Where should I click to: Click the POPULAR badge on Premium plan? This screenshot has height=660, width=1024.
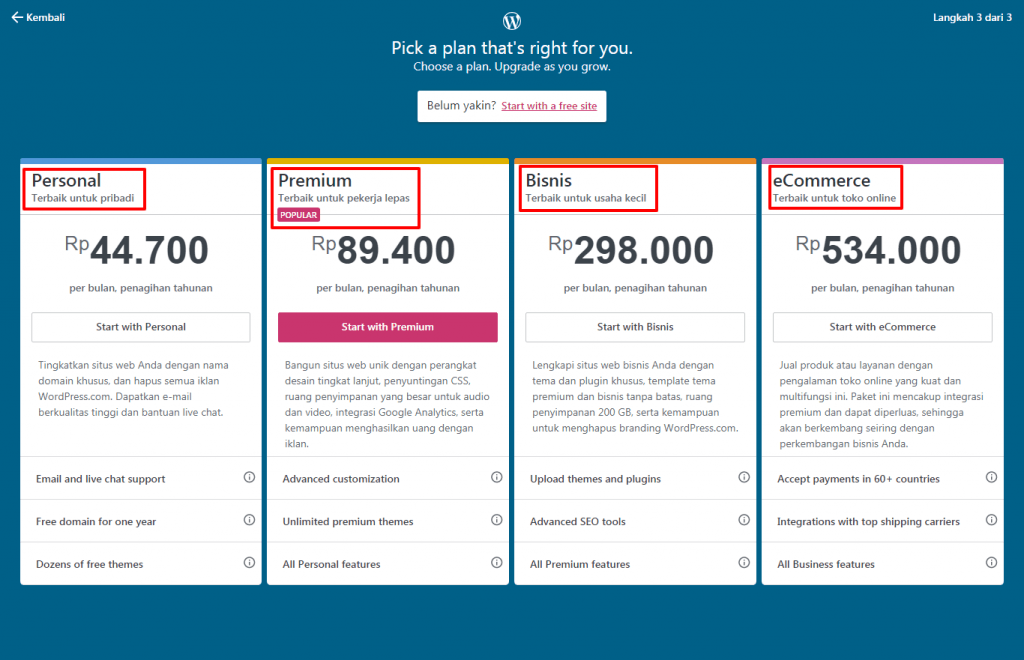pos(299,215)
